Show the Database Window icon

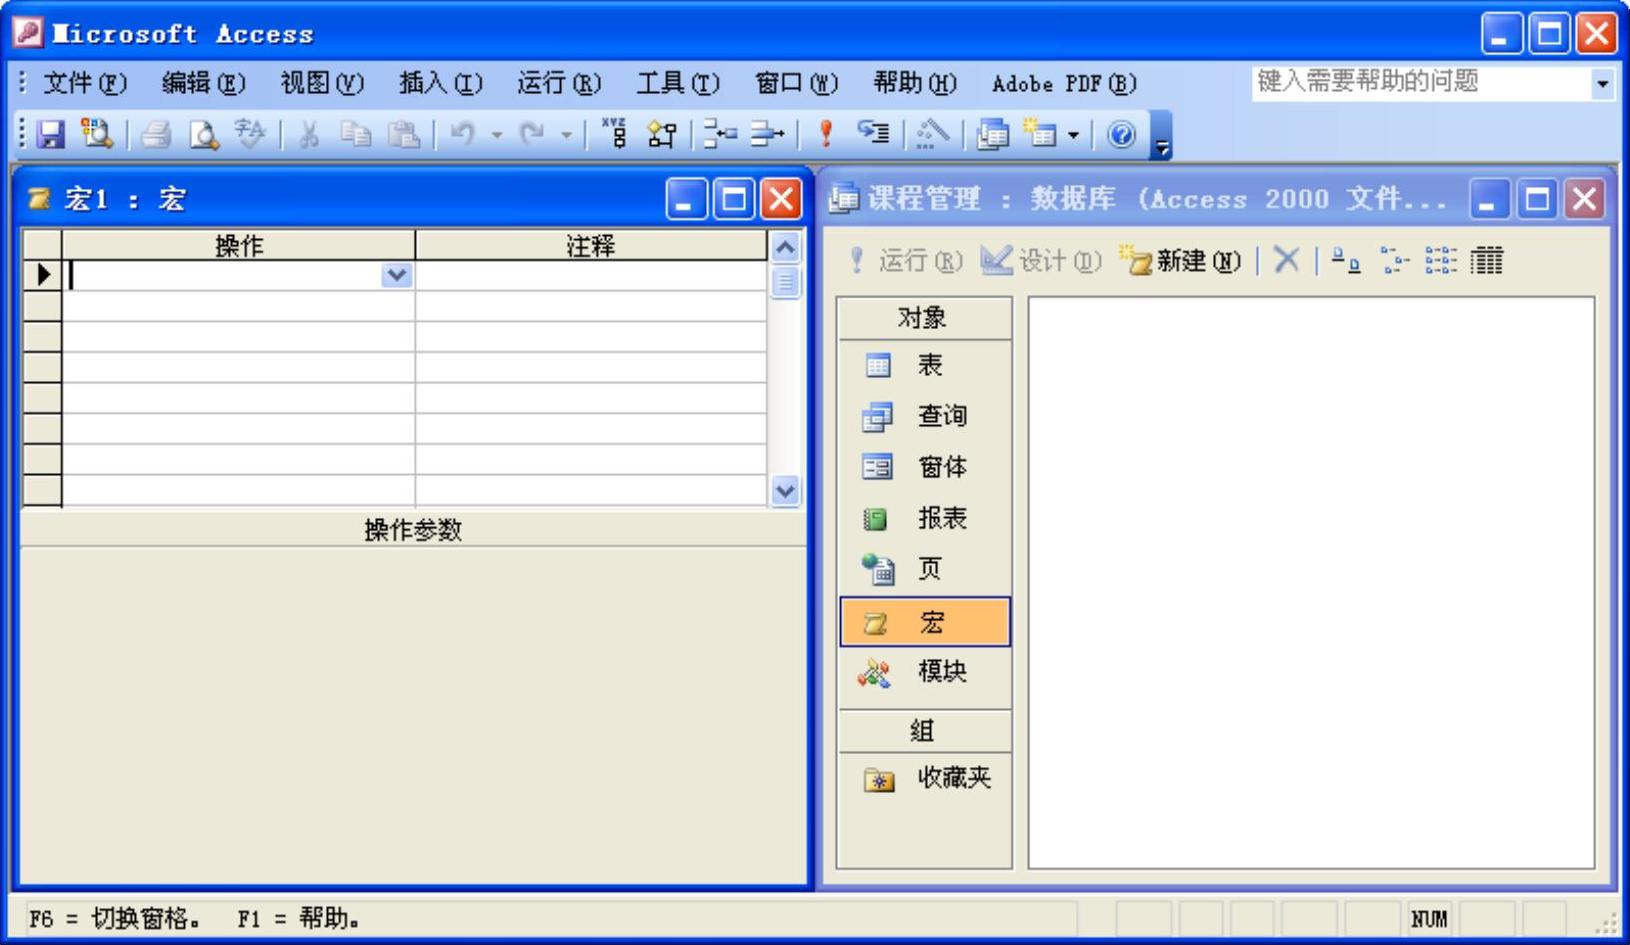(x=991, y=134)
